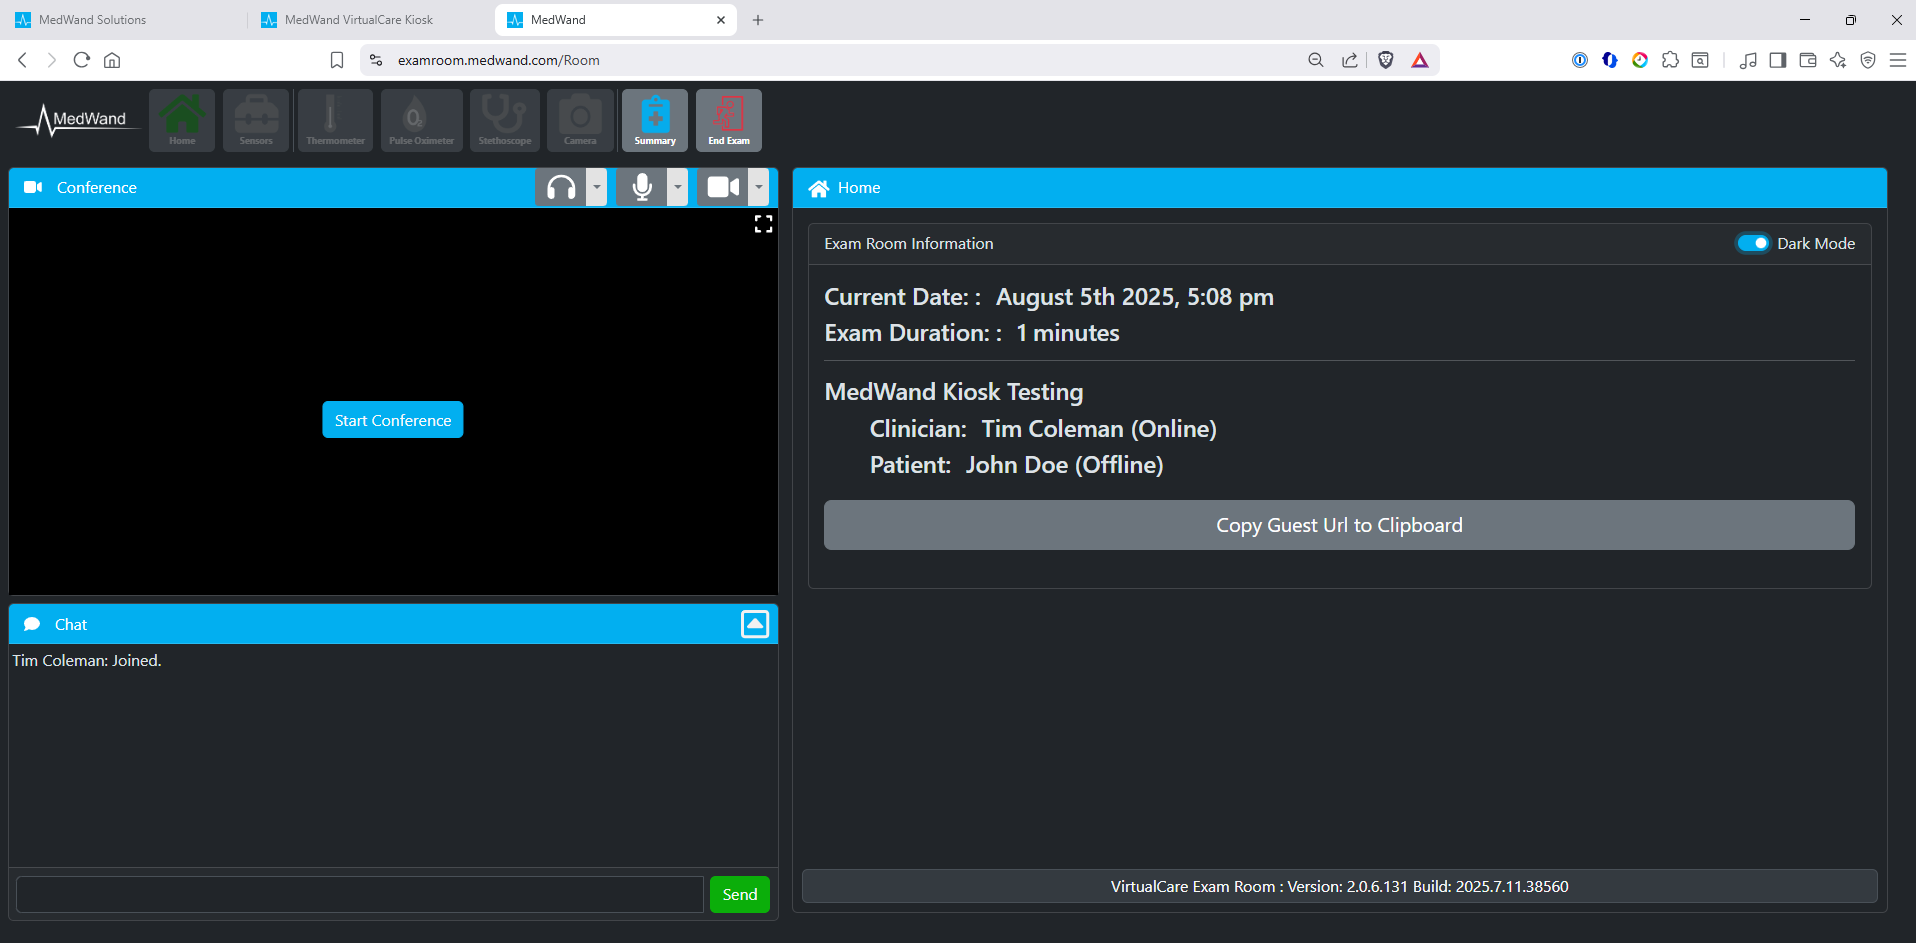Click the address bar URL

(x=499, y=60)
